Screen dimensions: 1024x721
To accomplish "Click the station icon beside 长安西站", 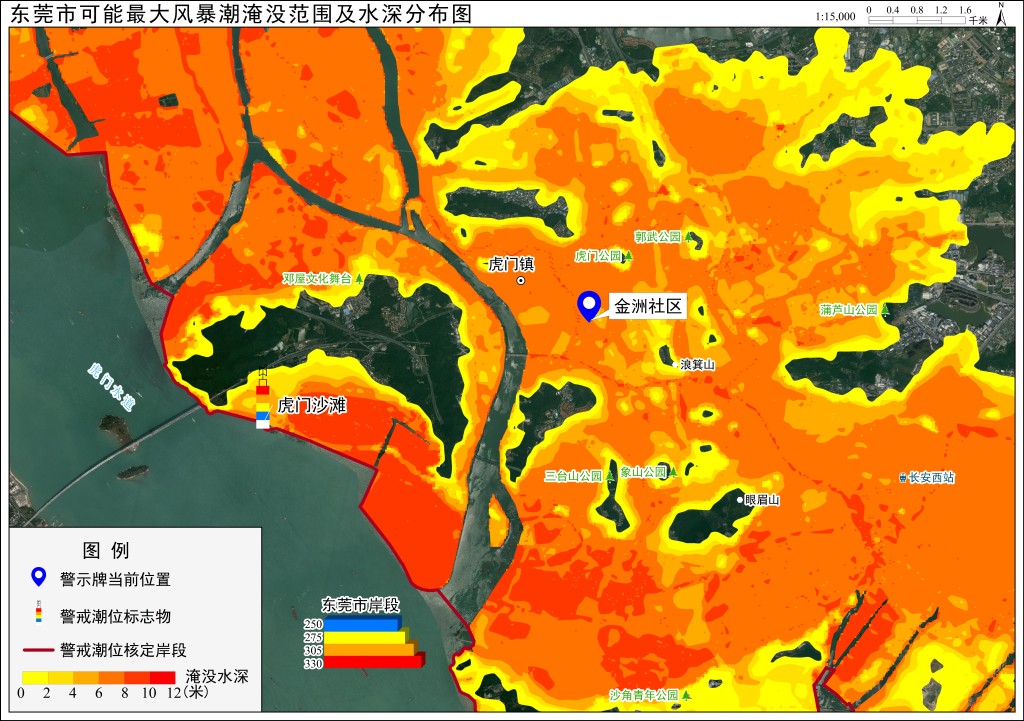I will 903,477.
